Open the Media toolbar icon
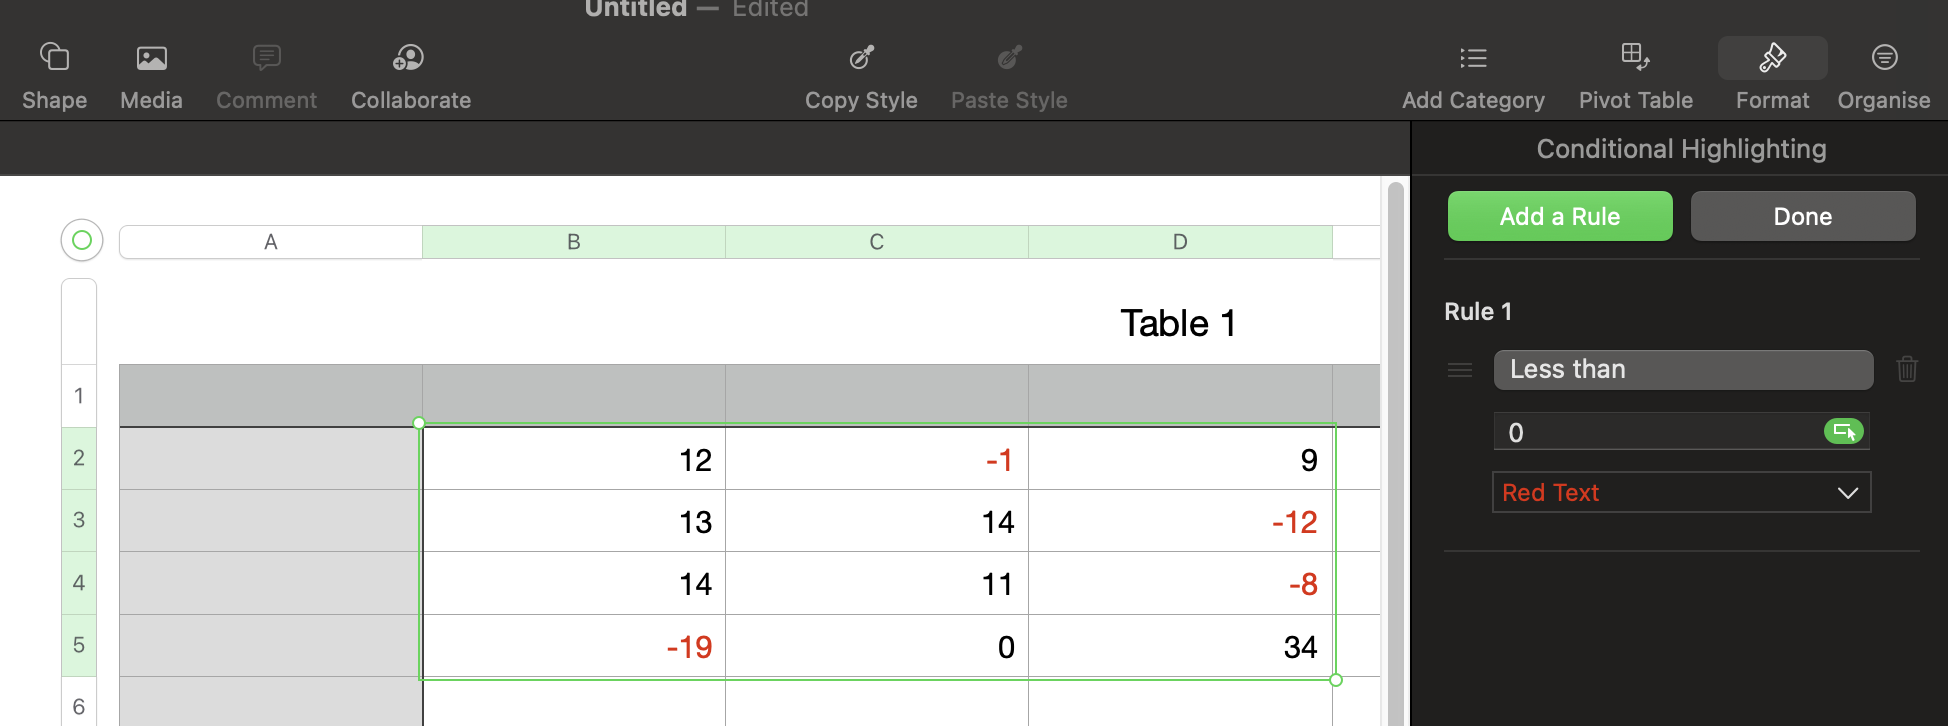This screenshot has width=1948, height=726. (151, 58)
